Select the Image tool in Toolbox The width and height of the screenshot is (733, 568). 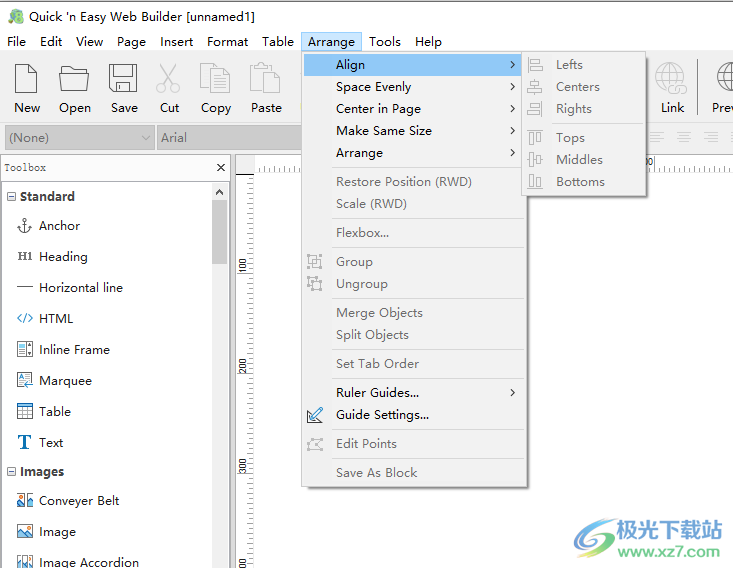(46, 532)
